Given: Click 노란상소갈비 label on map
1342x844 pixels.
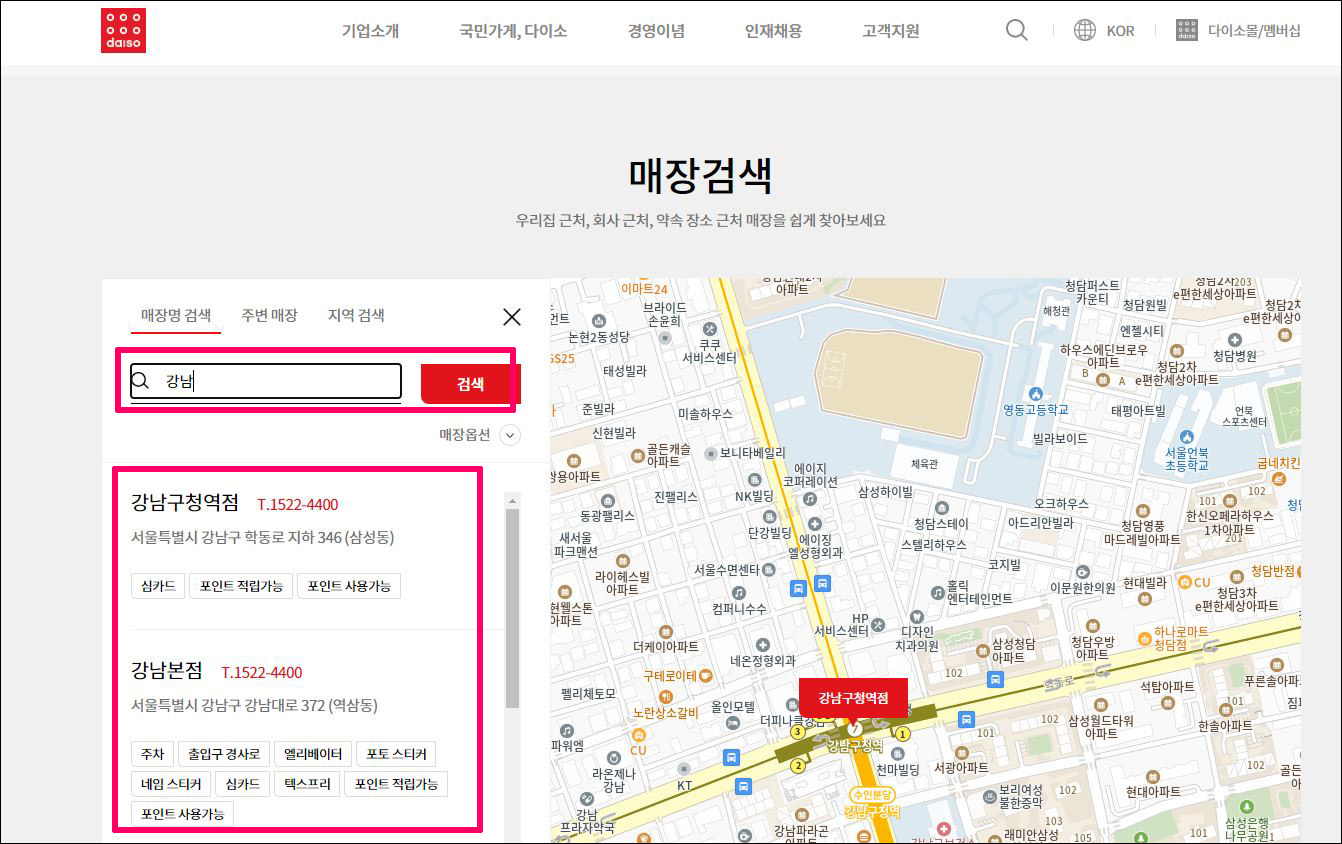Looking at the screenshot, I should [x=665, y=712].
